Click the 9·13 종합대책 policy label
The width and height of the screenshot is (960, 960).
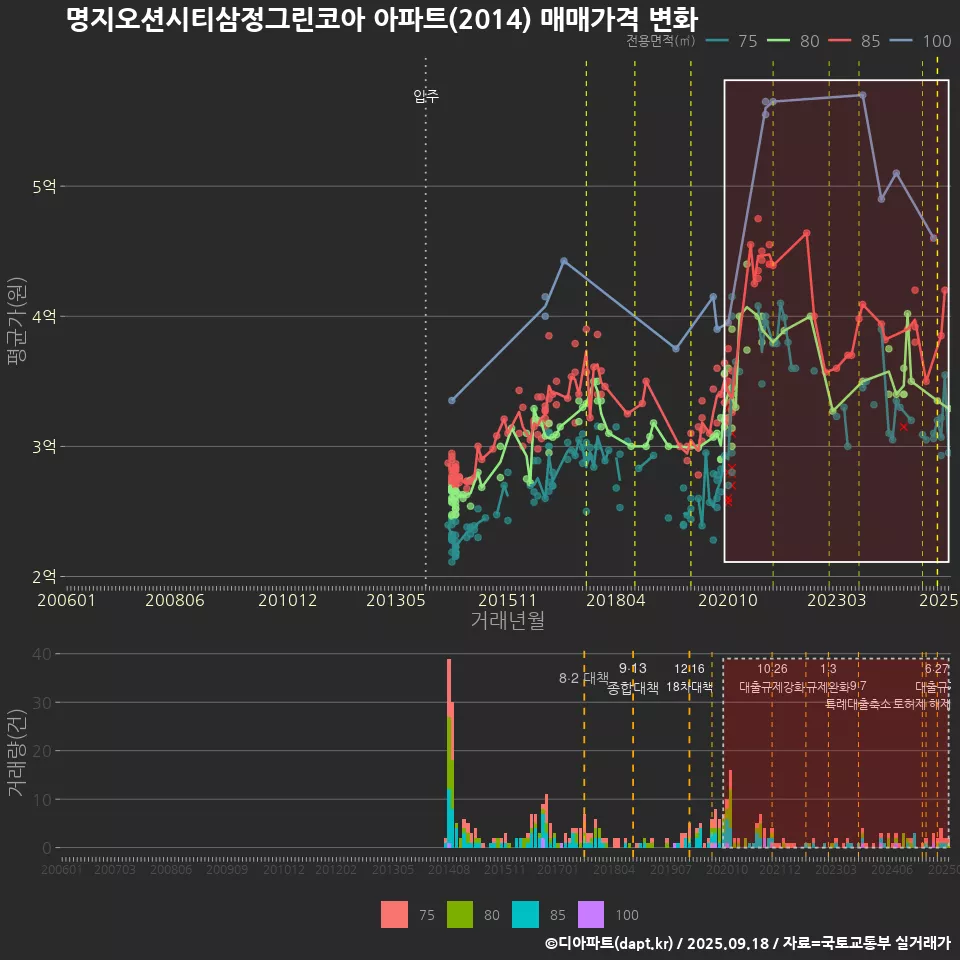pyautogui.click(x=633, y=678)
